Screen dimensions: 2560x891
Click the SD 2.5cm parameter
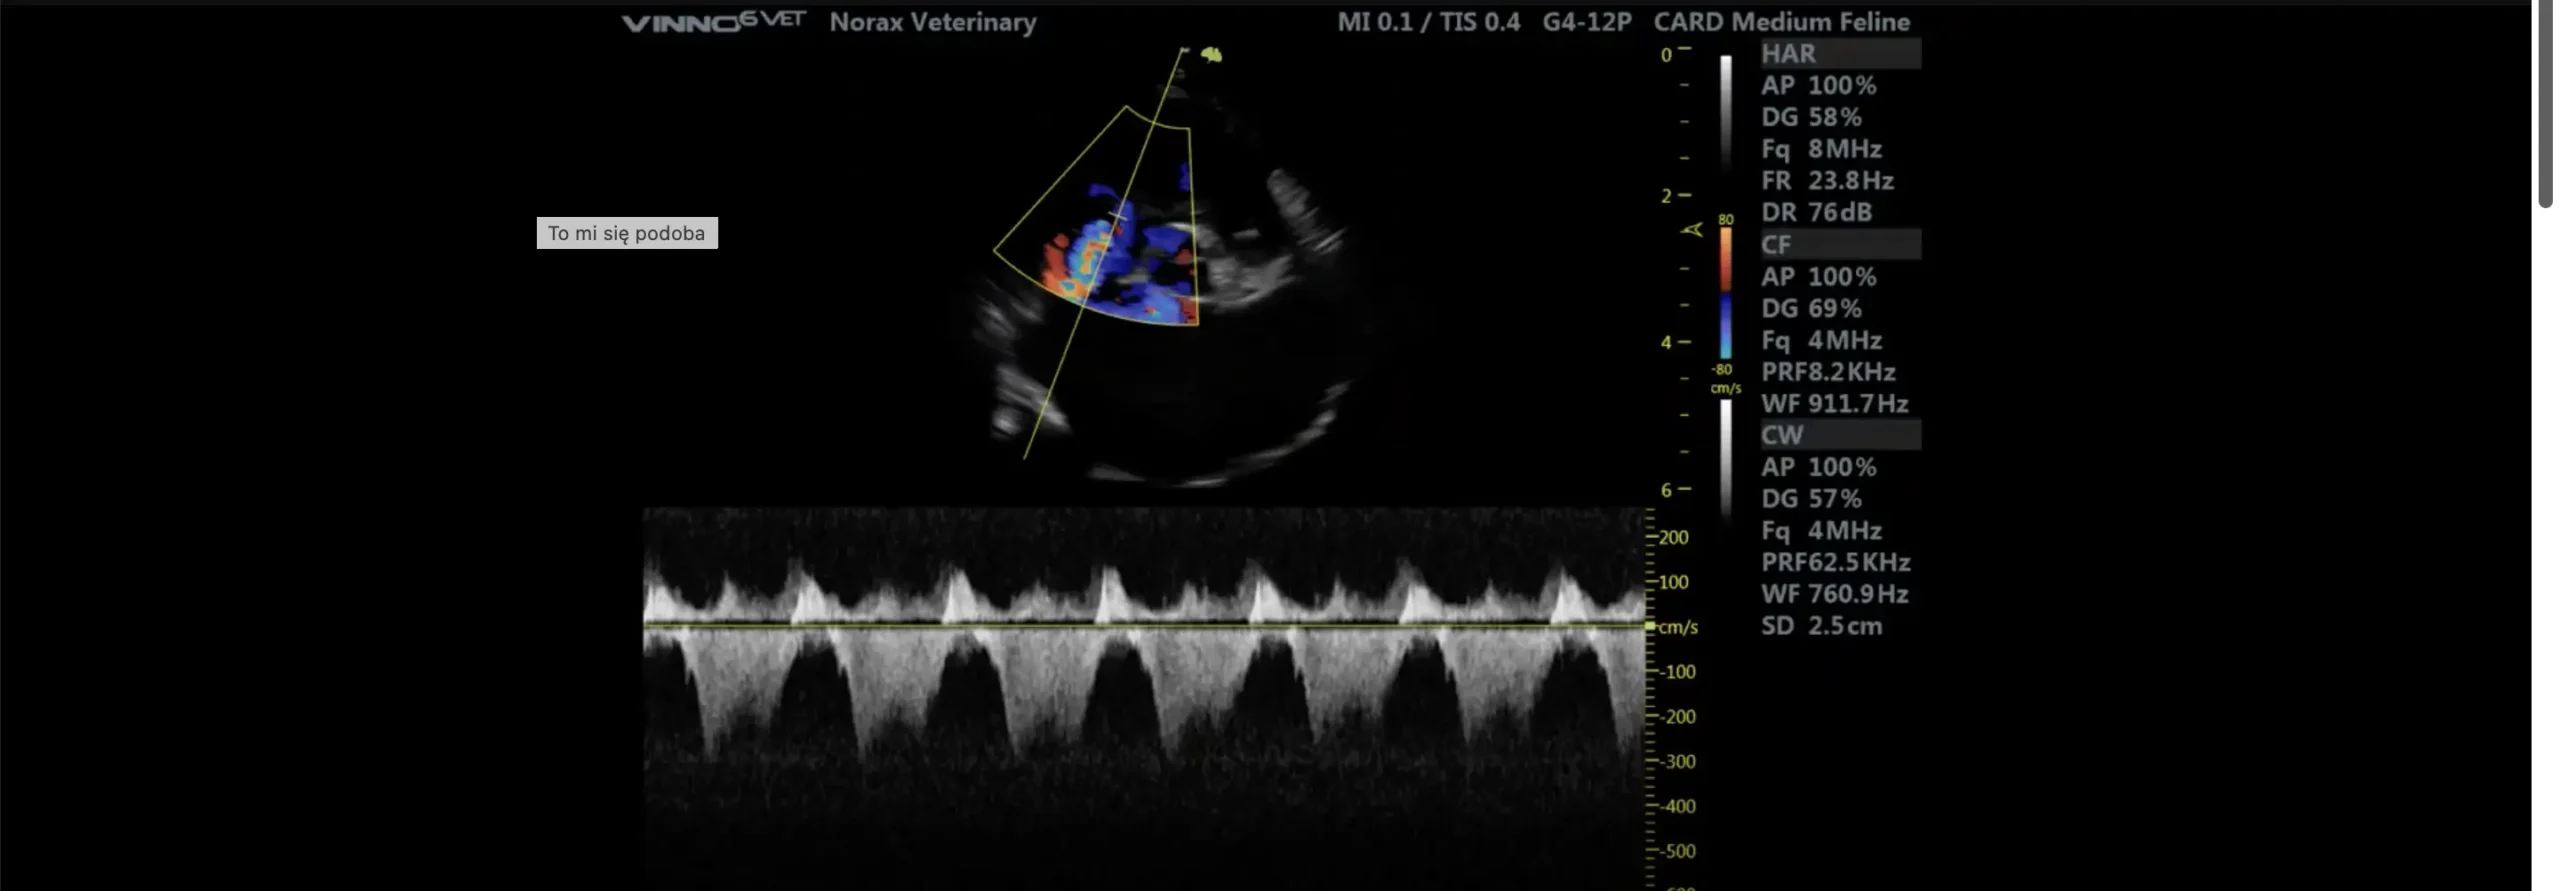(1821, 626)
